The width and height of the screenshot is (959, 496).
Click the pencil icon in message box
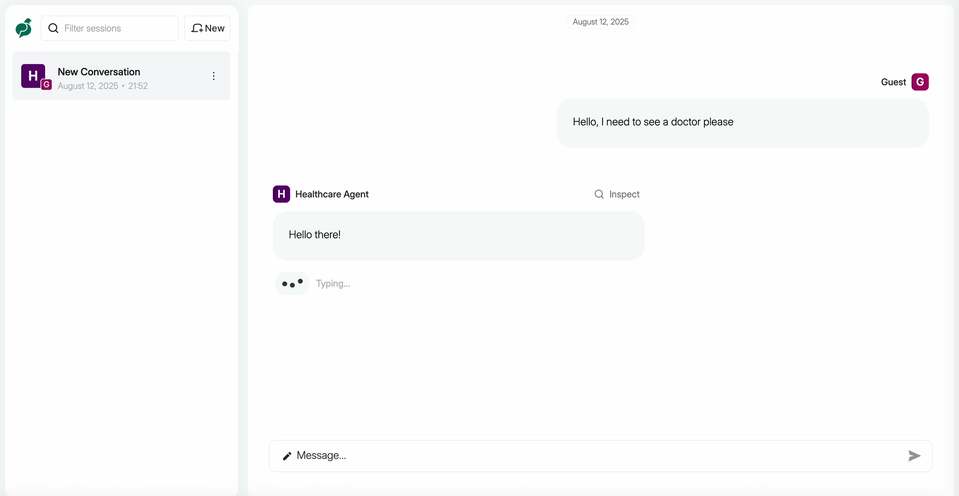[x=287, y=456]
